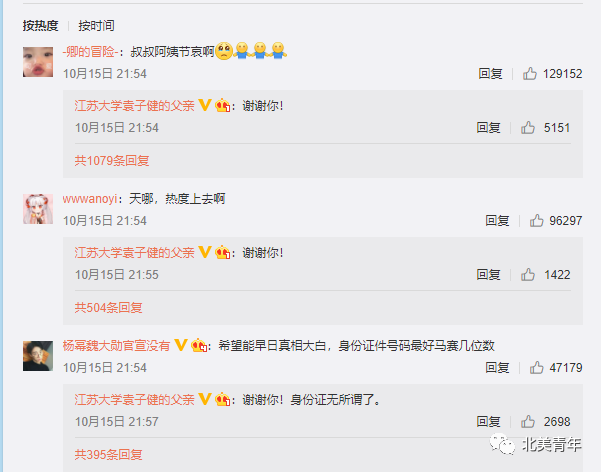This screenshot has width=601, height=472.
Task: Expand 共395条回复 replies
Action: (x=108, y=454)
